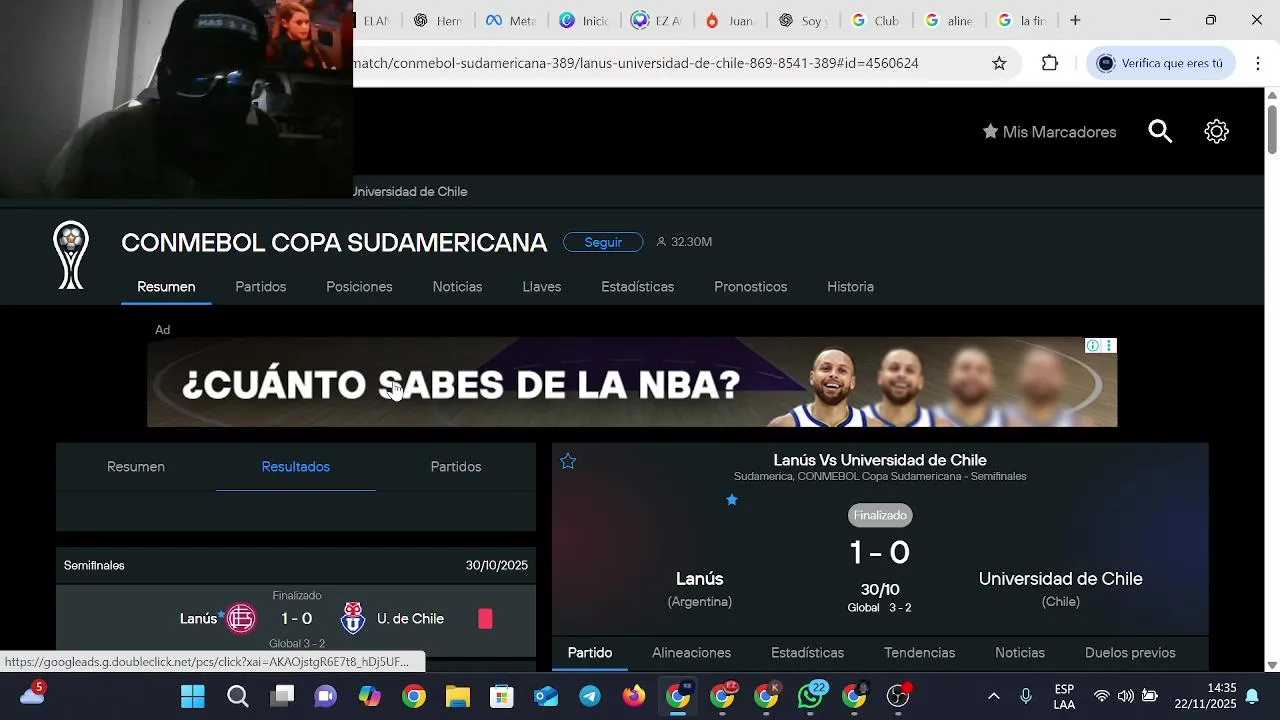The width and height of the screenshot is (1280, 720).
Task: Open the Noticias tab in competition menu
Action: [x=457, y=287]
